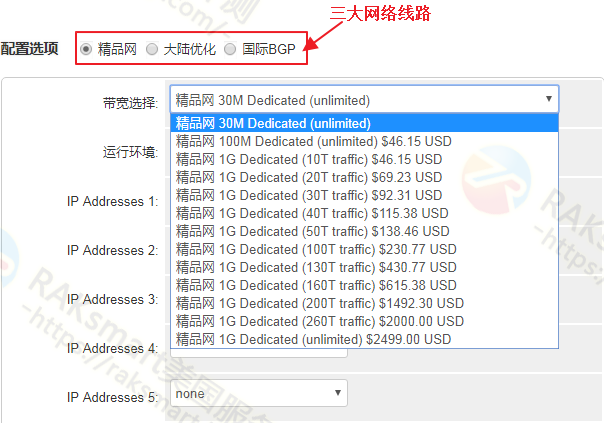Click the 带宽选择 combo box field
Screen dimensions: 604x423
coord(364,99)
